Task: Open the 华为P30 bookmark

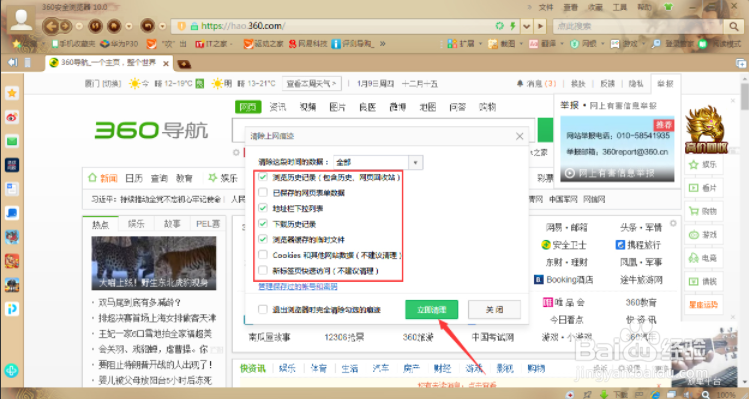Action: [119, 43]
